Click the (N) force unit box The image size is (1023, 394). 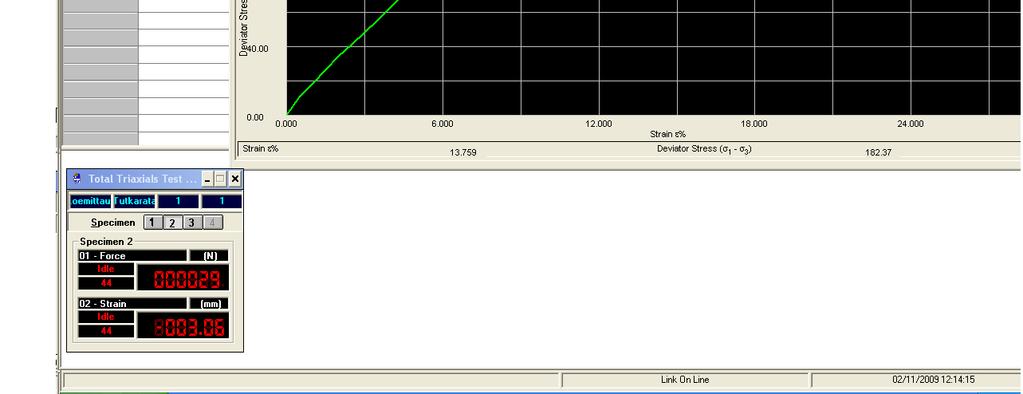click(x=209, y=256)
